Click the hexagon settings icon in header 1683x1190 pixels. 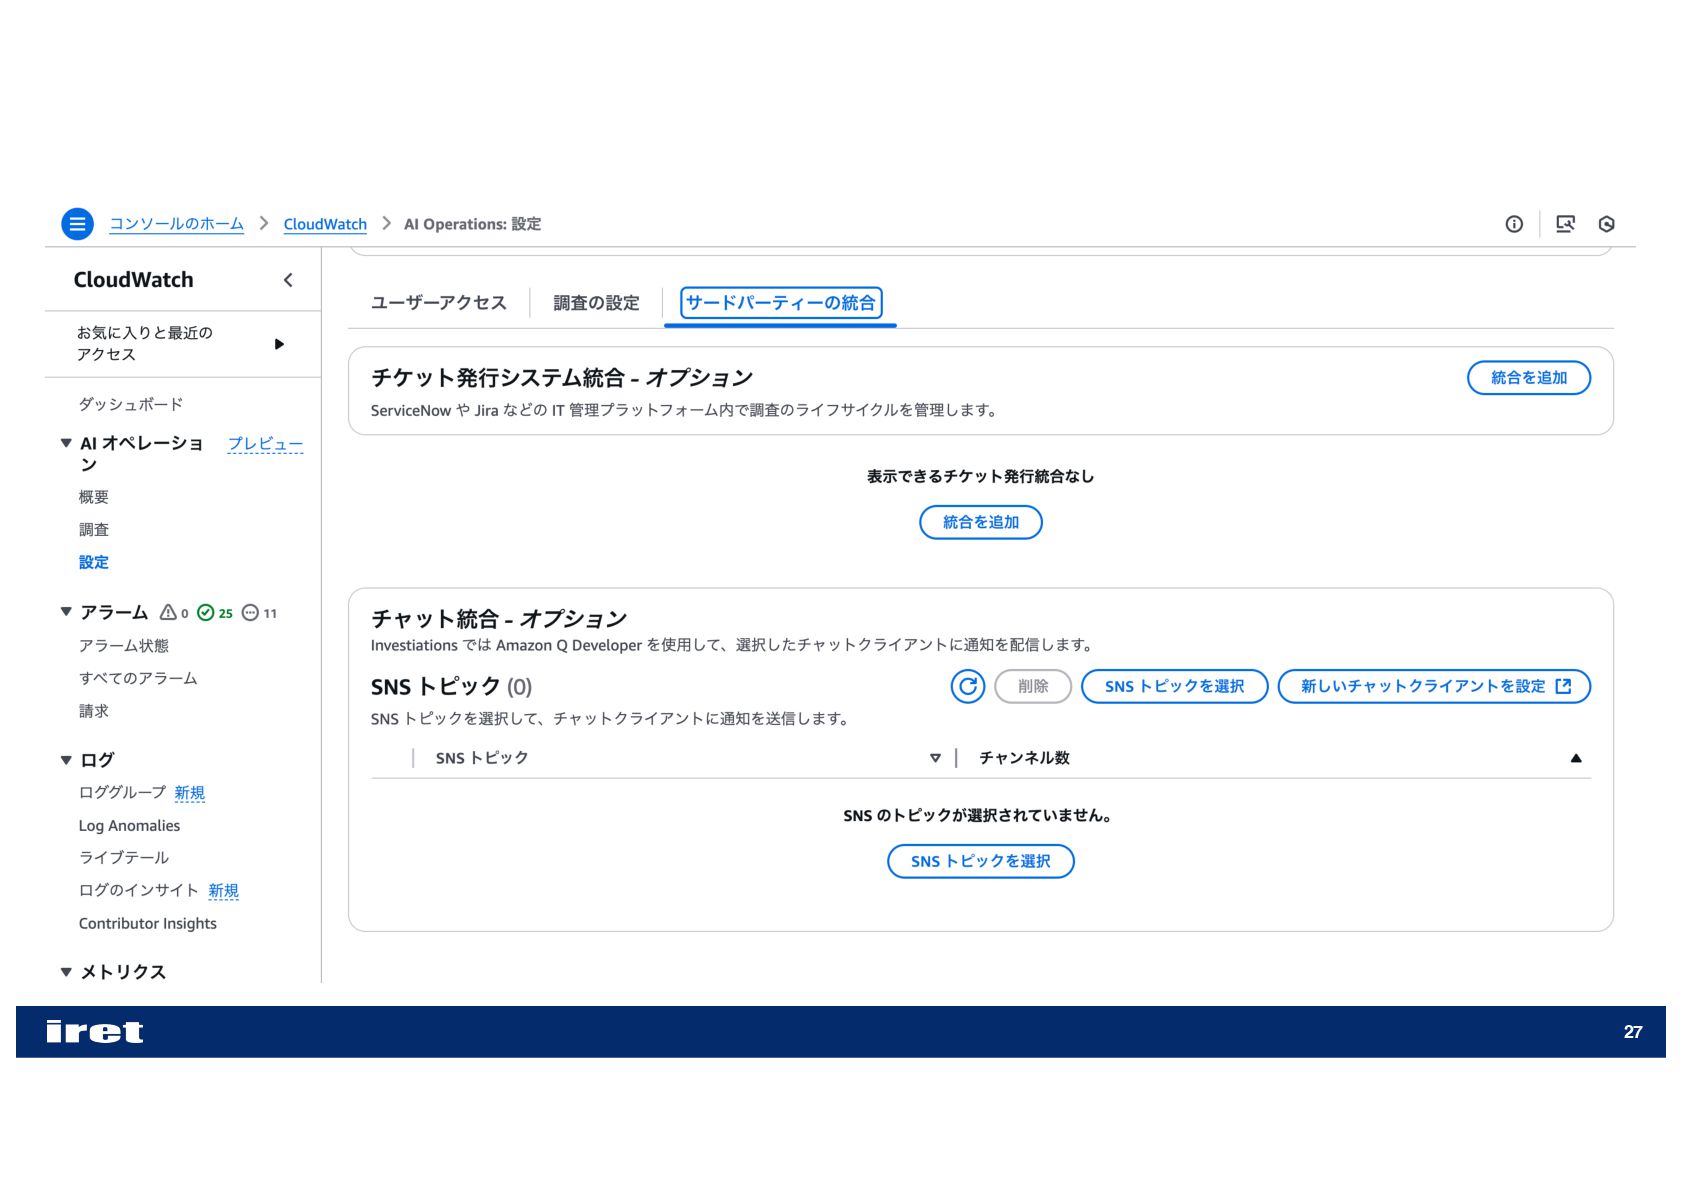[x=1607, y=224]
